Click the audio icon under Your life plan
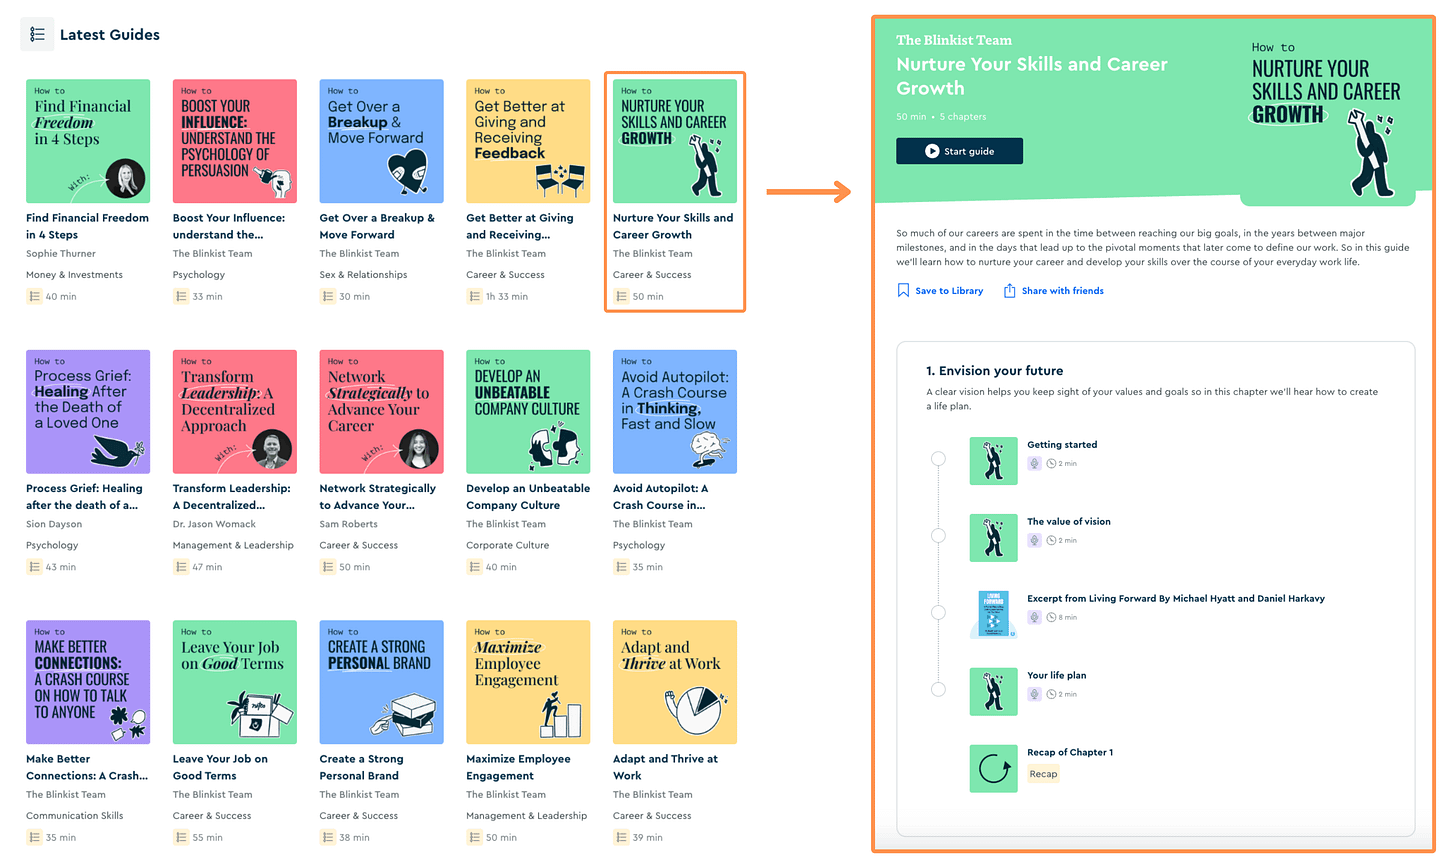This screenshot has height=868, width=1456. [x=1033, y=693]
